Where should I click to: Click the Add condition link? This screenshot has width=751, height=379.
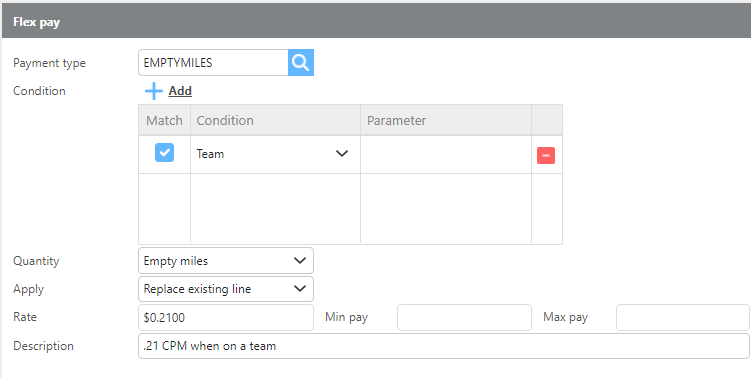[180, 91]
